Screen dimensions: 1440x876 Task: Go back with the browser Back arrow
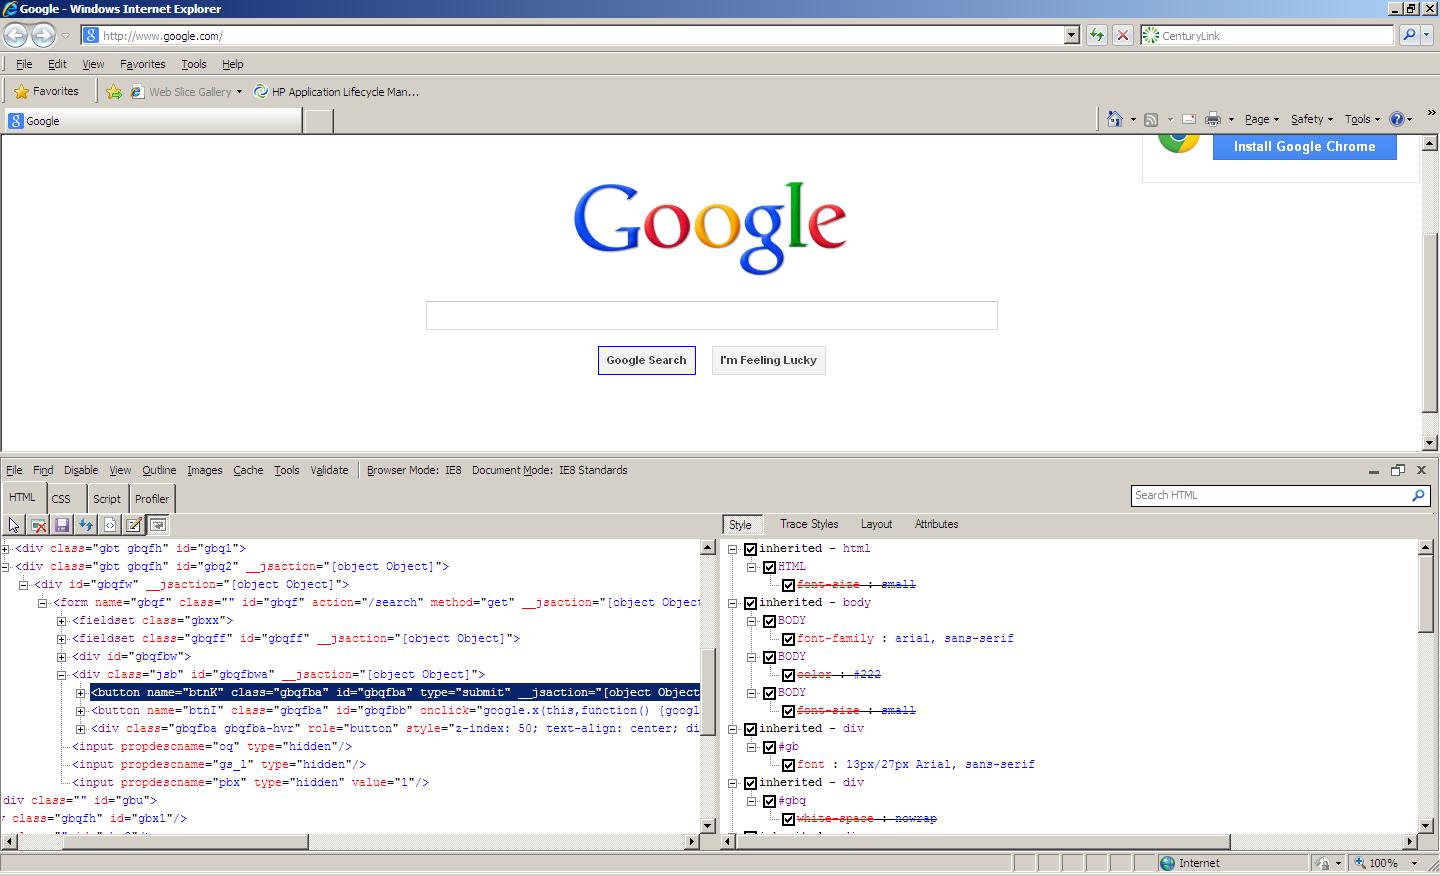[x=15, y=35]
